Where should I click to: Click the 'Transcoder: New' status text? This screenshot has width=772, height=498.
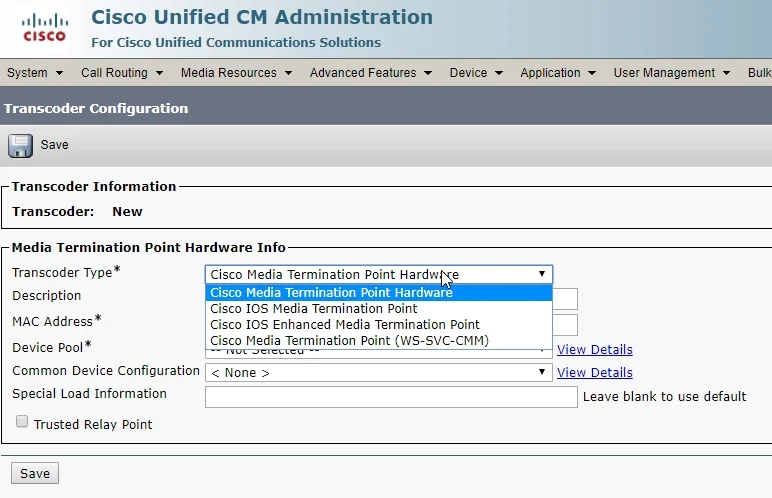click(x=77, y=212)
